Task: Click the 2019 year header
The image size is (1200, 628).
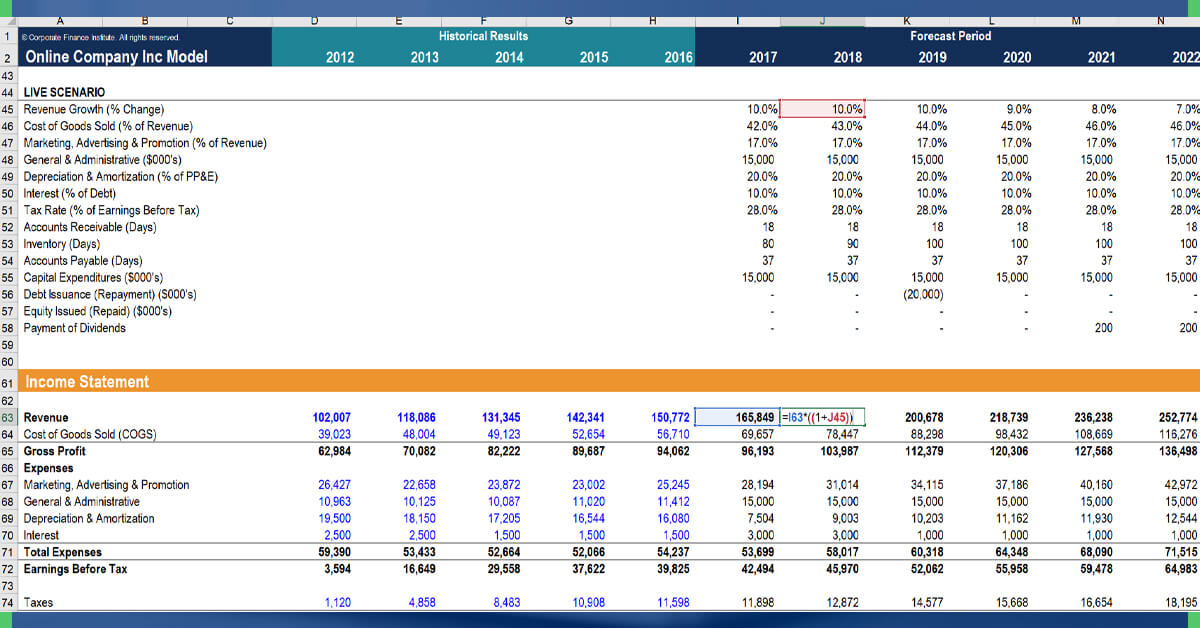Action: pos(932,57)
